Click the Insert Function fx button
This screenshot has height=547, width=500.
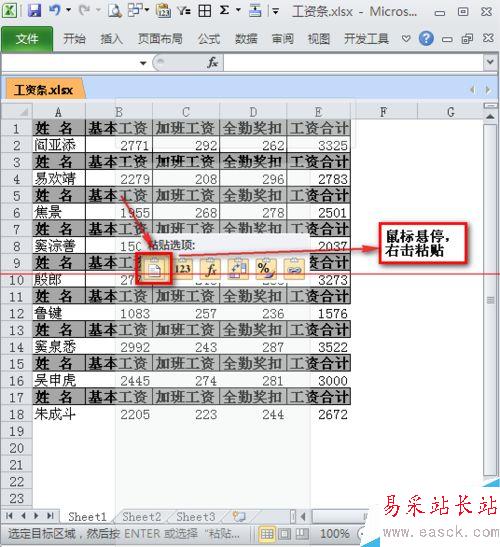[x=212, y=63]
